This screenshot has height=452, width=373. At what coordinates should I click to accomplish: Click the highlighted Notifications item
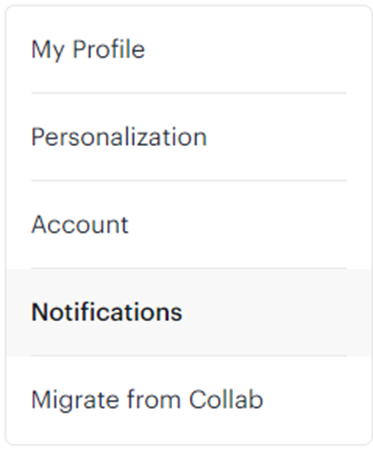tap(189, 312)
